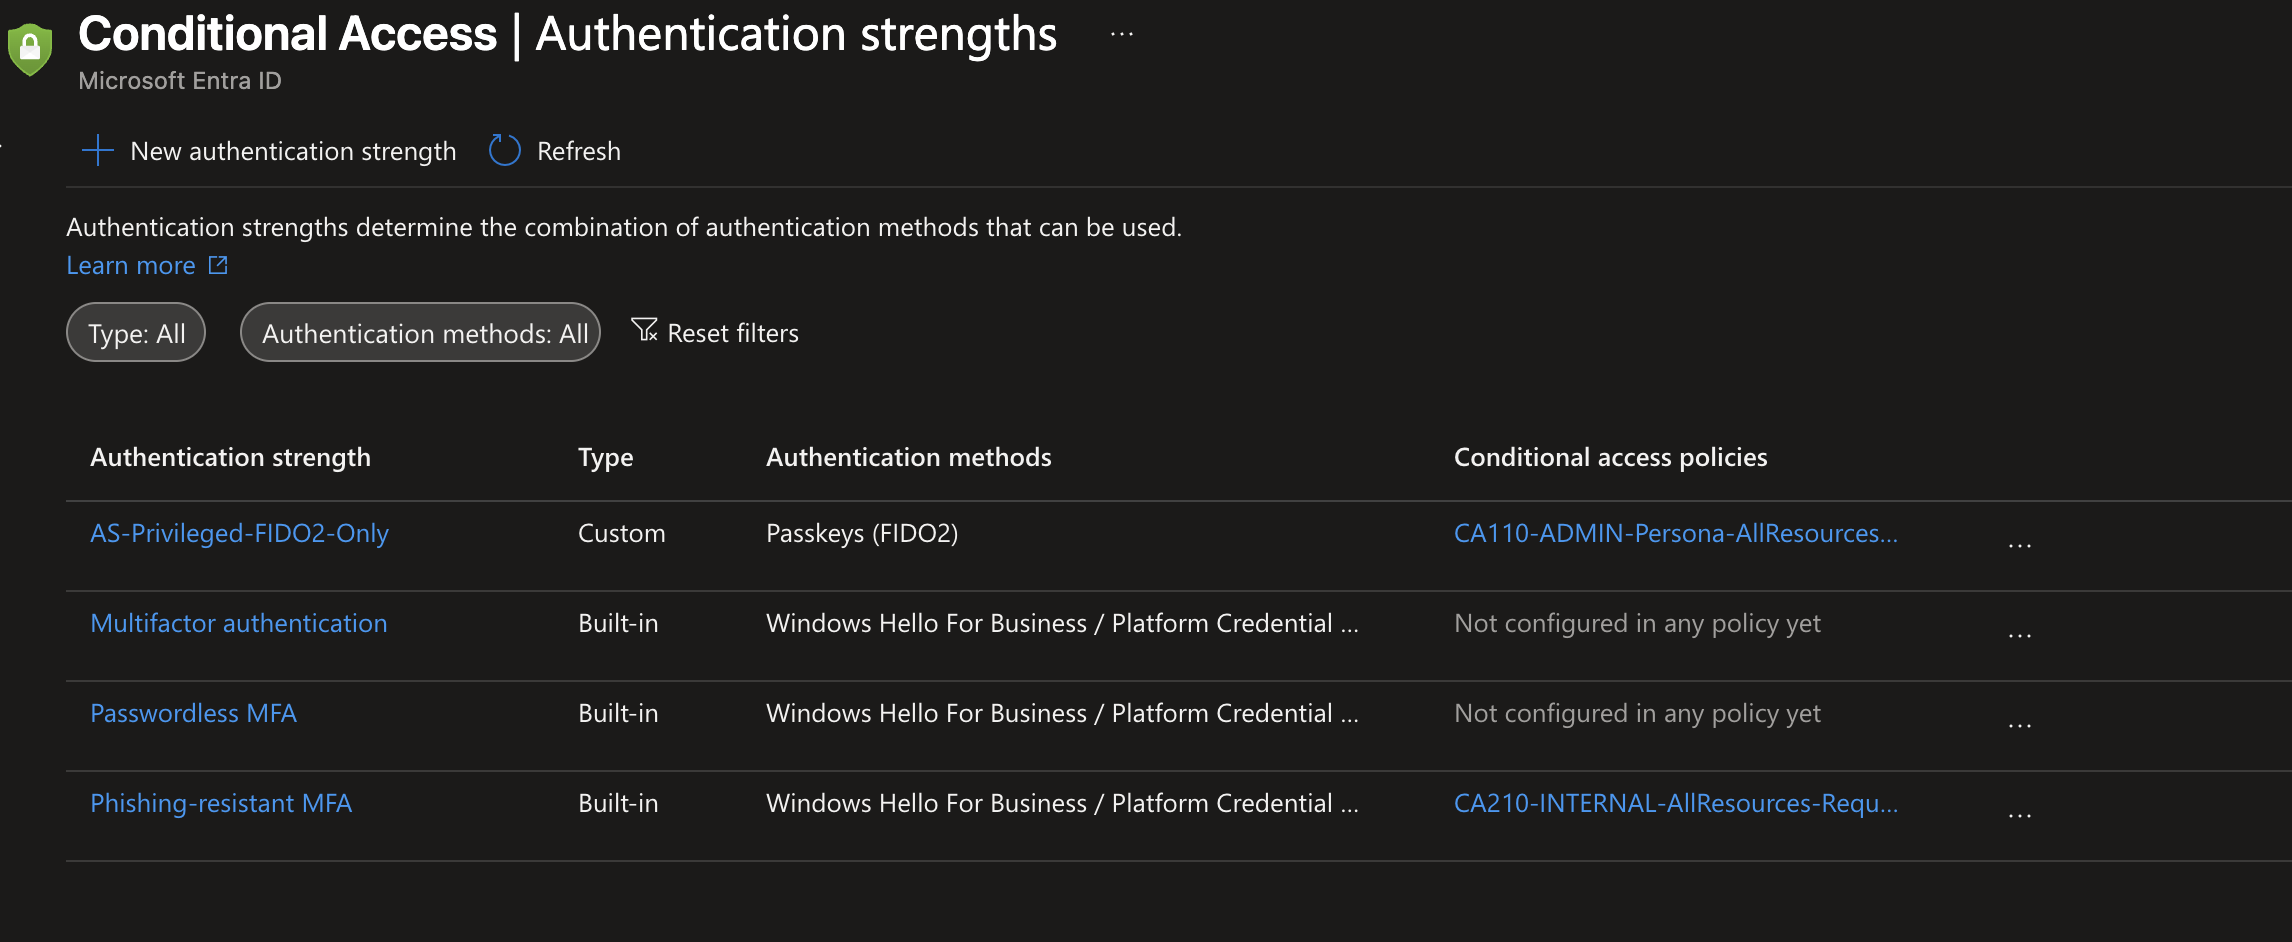Image resolution: width=2292 pixels, height=942 pixels.
Task: Click the Conditional Access shield lock icon
Action: [x=30, y=48]
